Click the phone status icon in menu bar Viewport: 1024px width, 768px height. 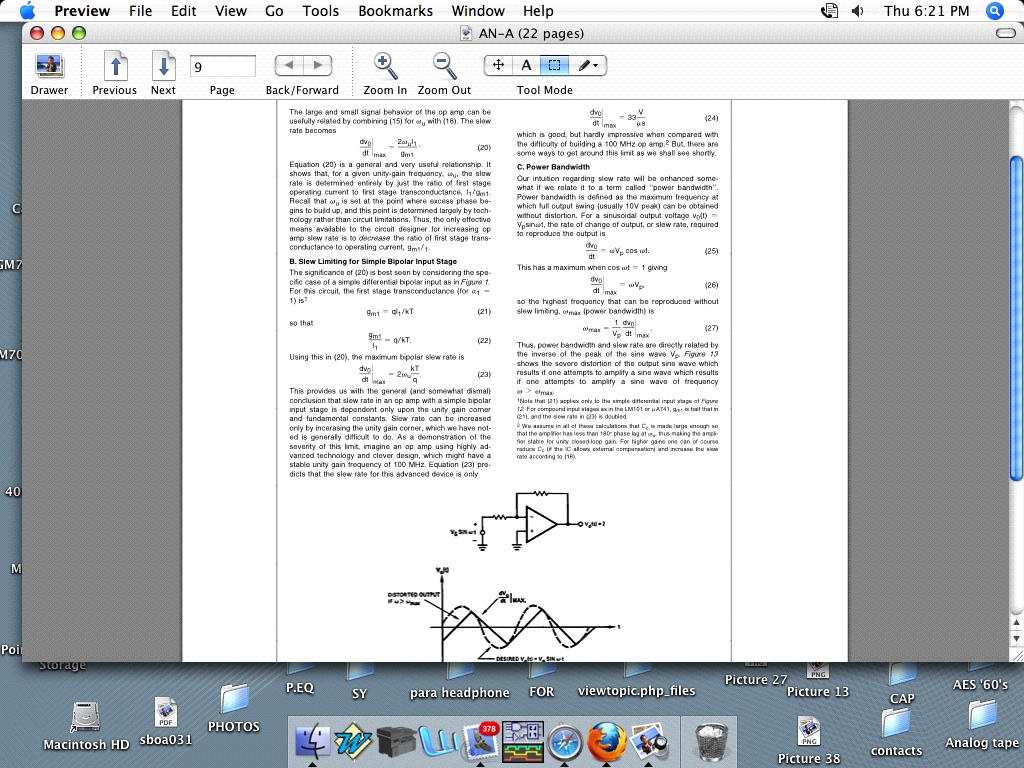(829, 10)
